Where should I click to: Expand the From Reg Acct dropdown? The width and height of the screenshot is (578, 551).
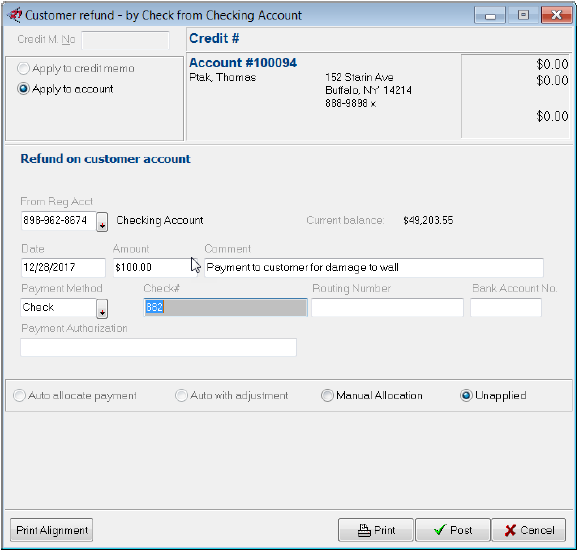[x=102, y=222]
